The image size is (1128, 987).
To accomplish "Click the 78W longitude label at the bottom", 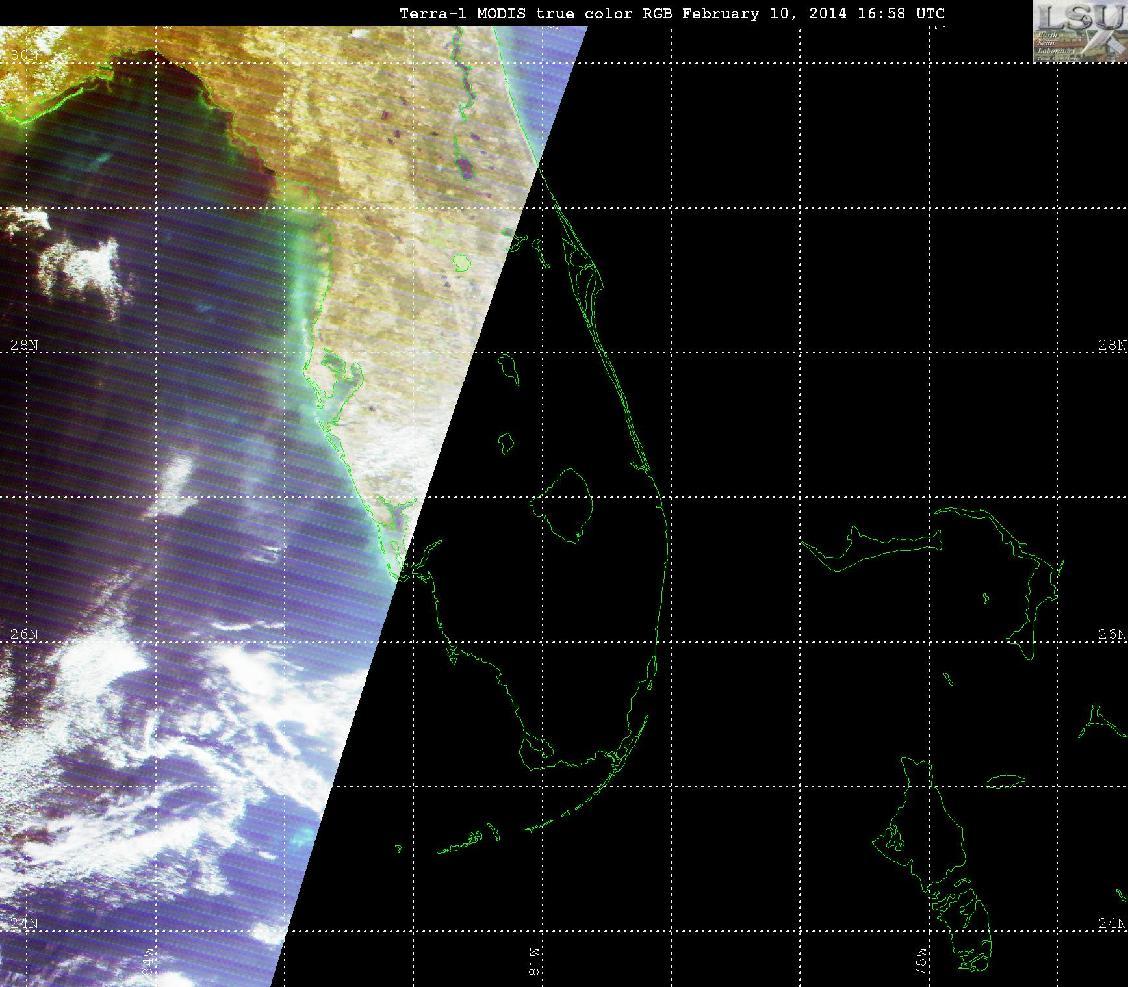I will click(922, 961).
